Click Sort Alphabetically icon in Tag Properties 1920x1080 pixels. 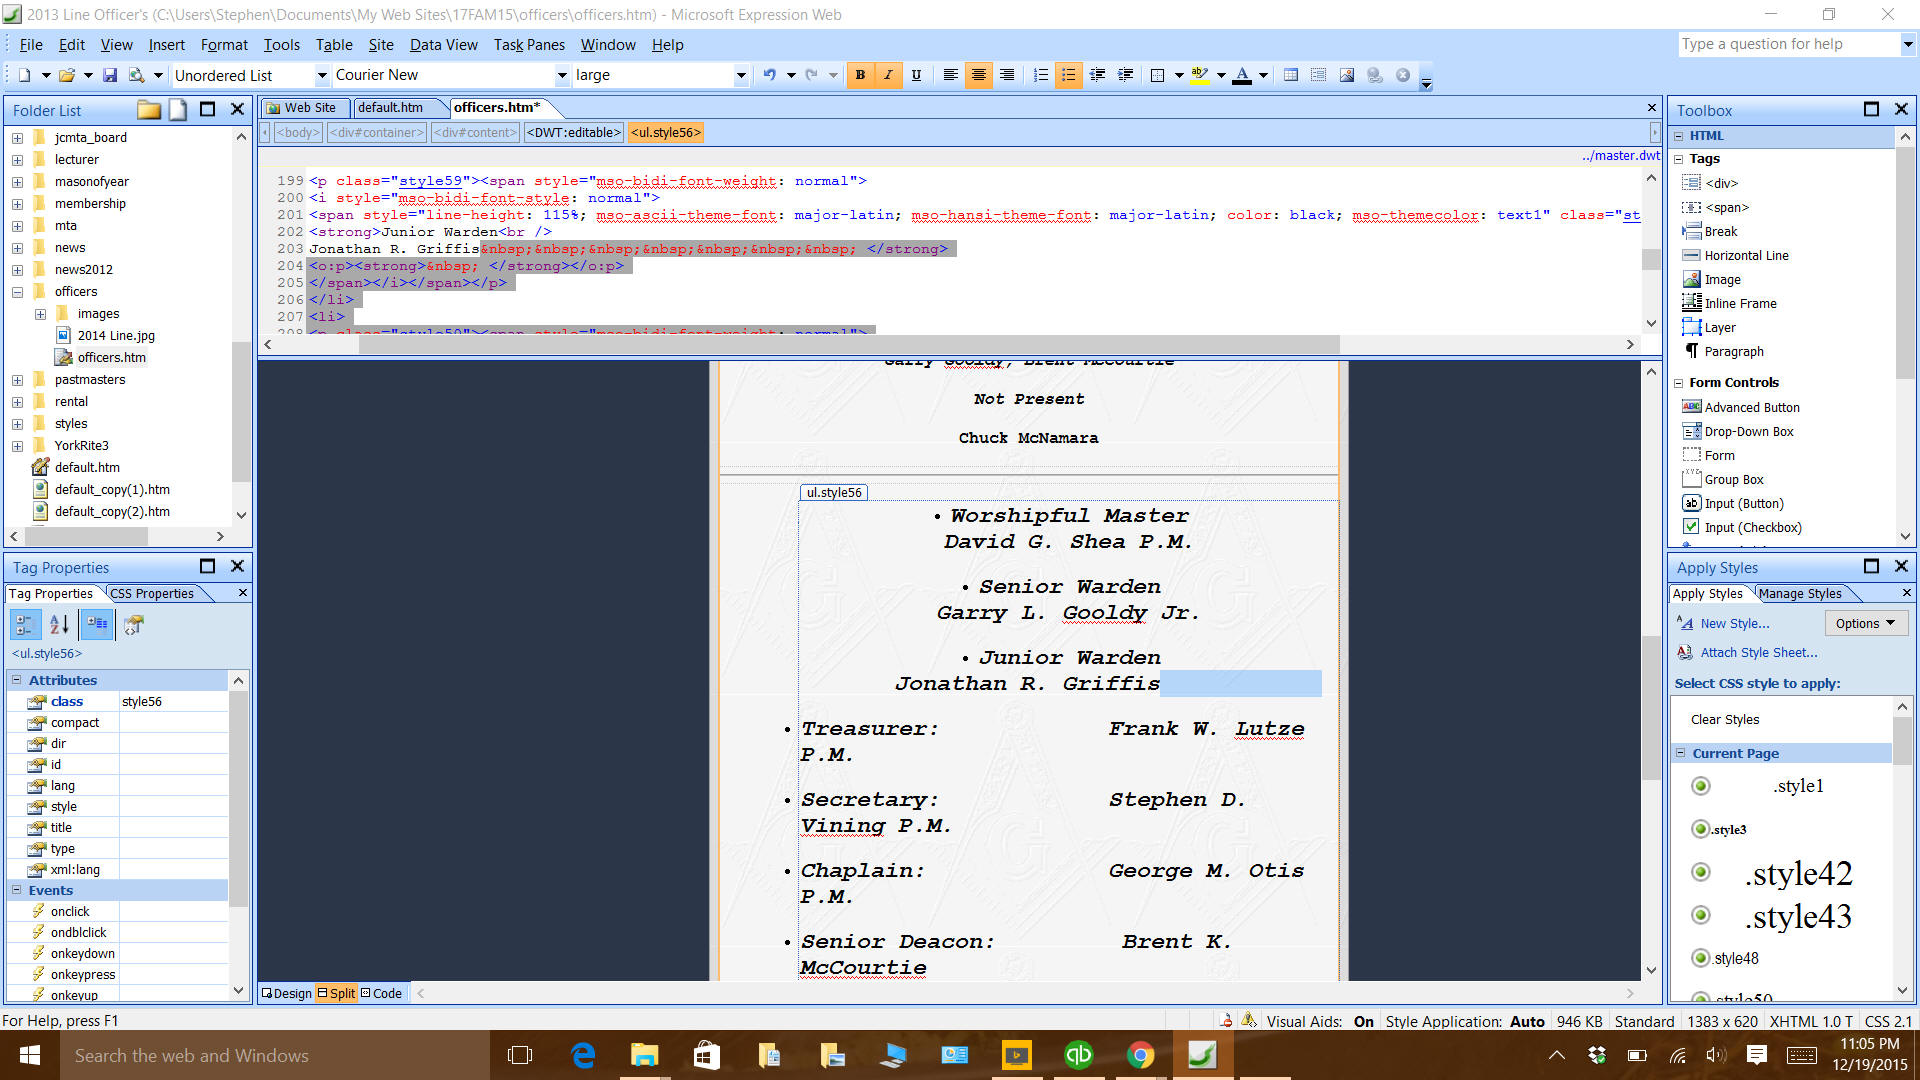coord(59,625)
